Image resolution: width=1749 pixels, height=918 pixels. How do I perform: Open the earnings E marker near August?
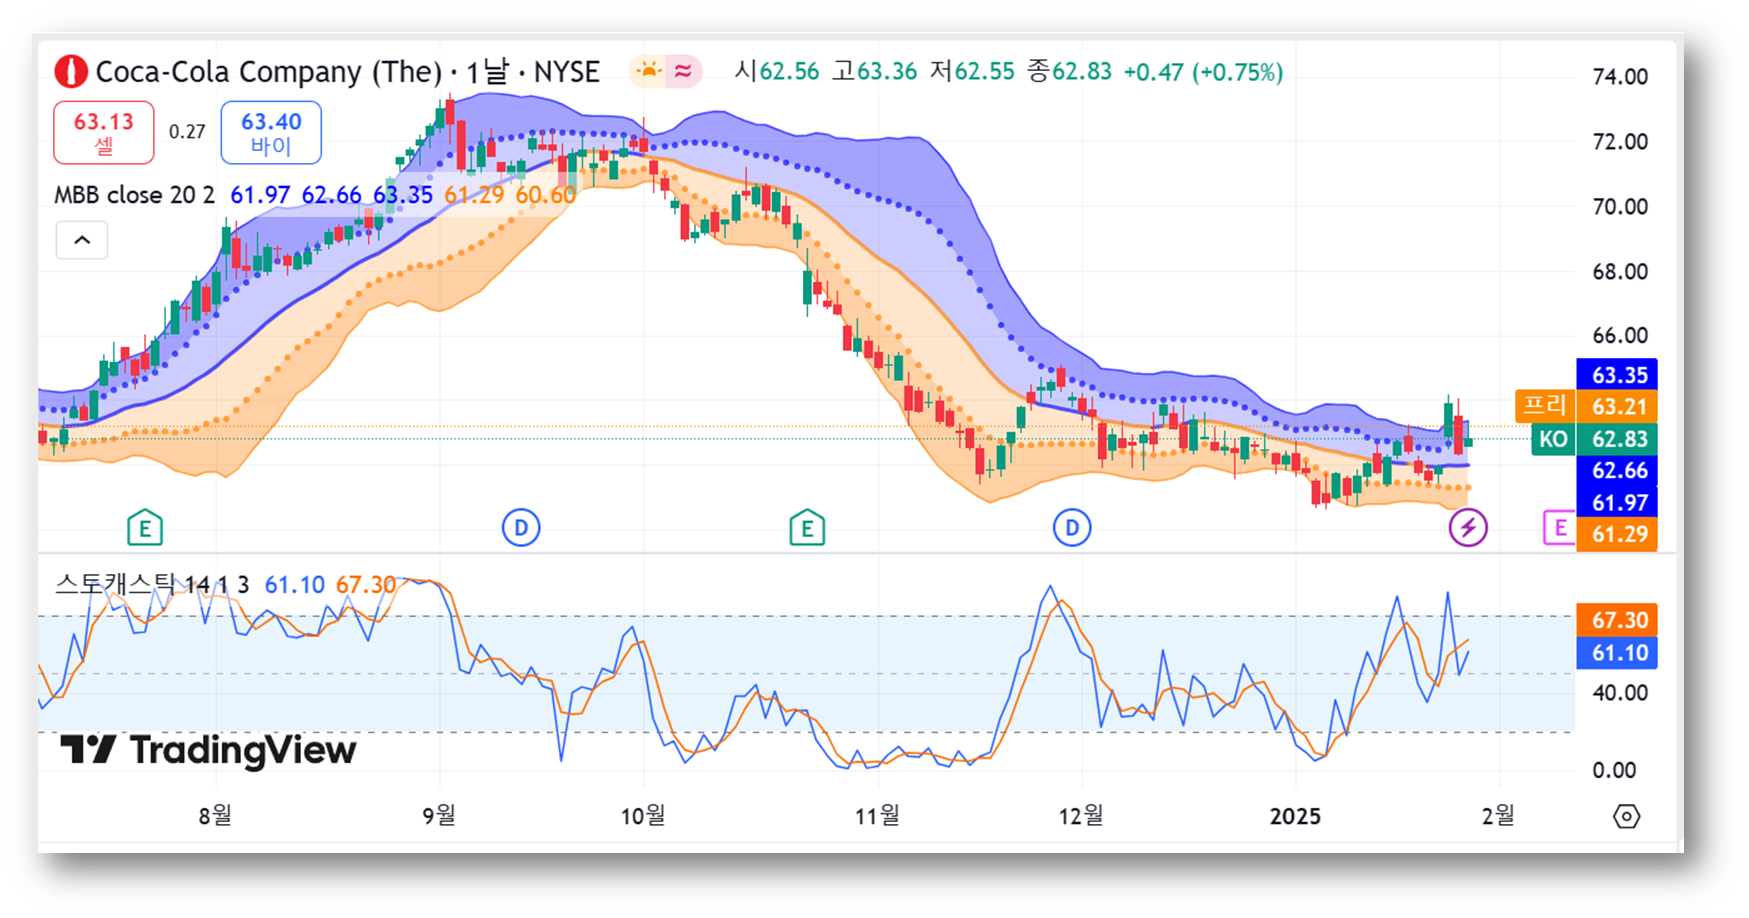click(x=145, y=528)
